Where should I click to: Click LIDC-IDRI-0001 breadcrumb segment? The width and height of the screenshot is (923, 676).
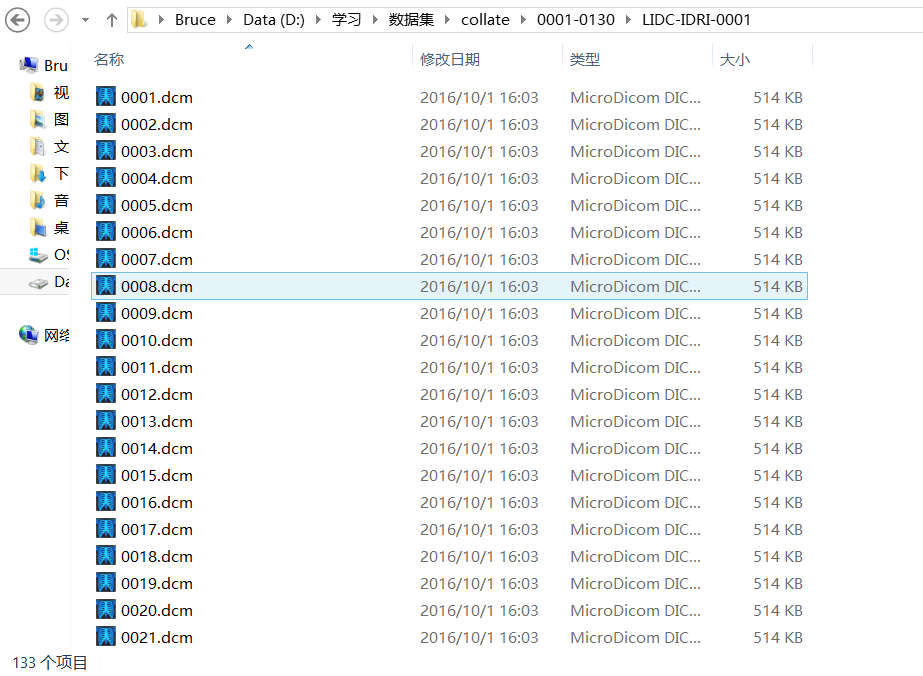(696, 20)
